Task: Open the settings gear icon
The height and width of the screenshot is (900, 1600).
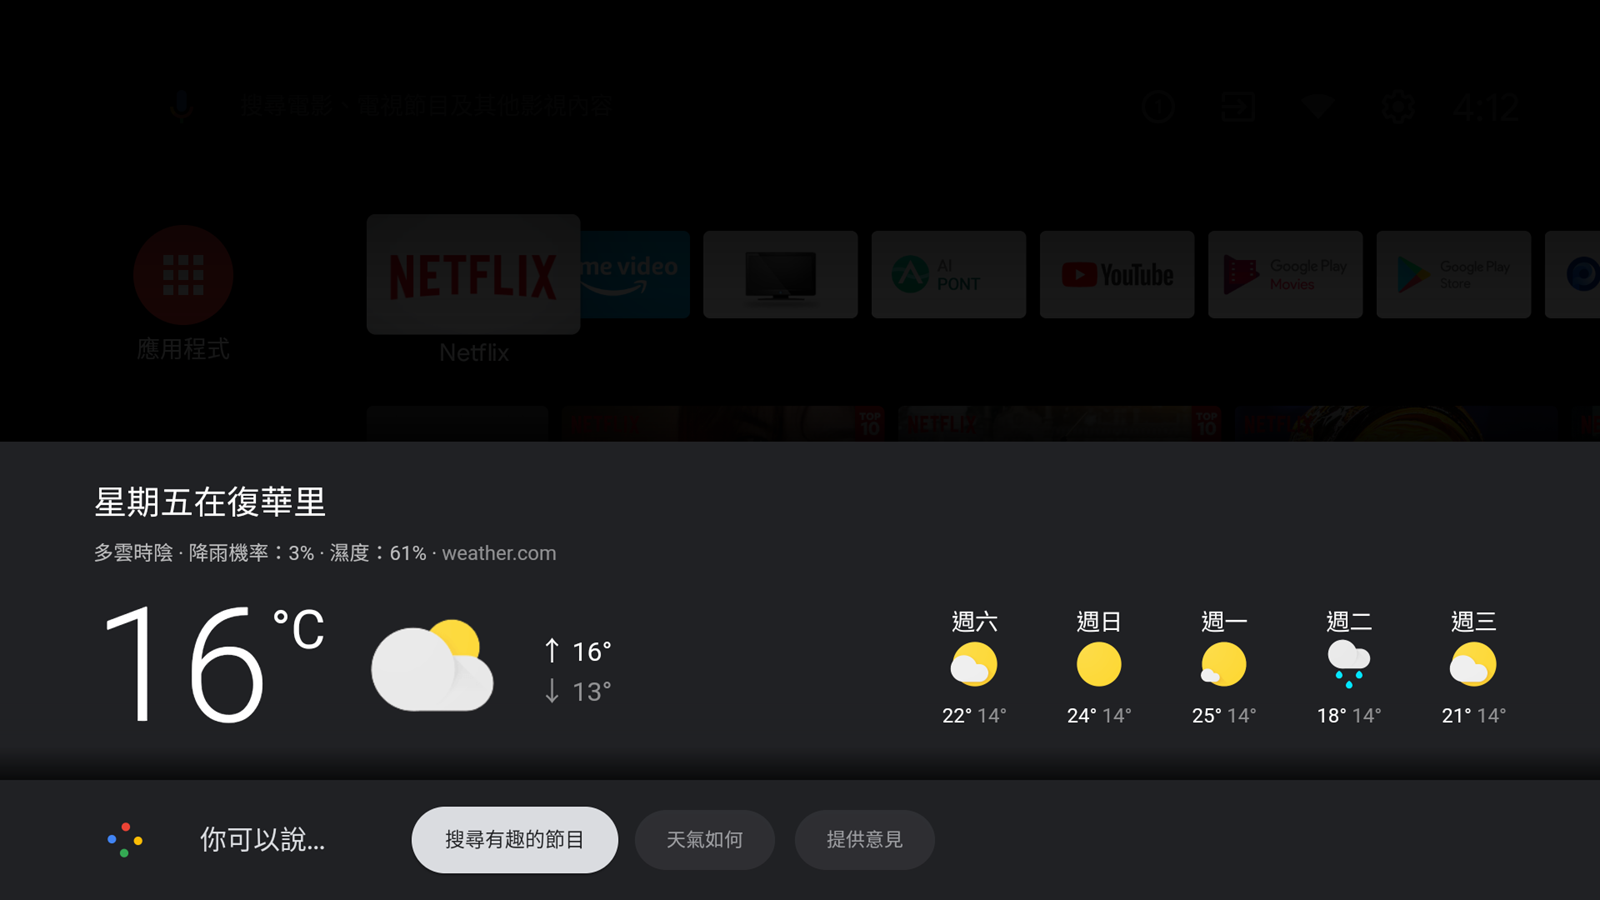Action: [1397, 106]
